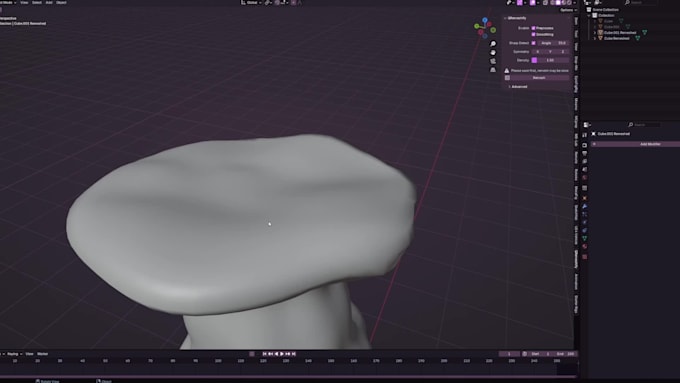The image size is (680, 383).
Task: Open the Add Modifier dropdown
Action: [636, 144]
